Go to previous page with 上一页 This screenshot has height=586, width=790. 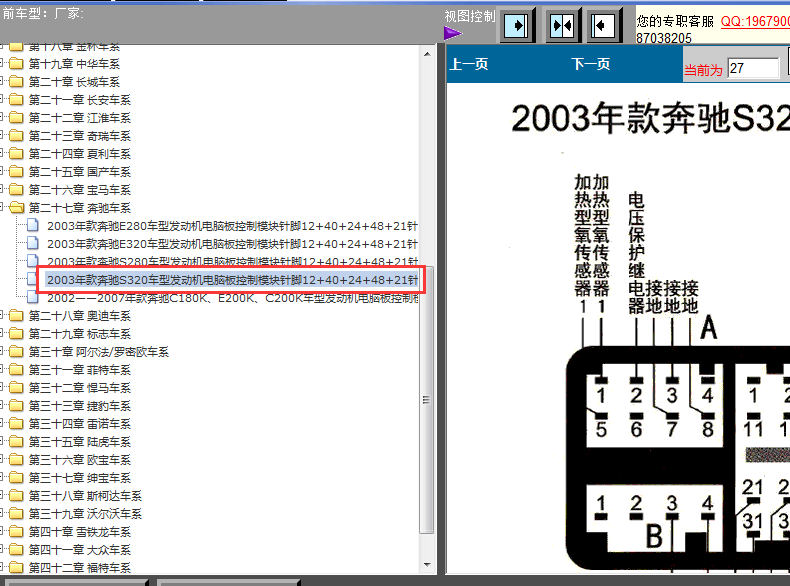pos(469,64)
